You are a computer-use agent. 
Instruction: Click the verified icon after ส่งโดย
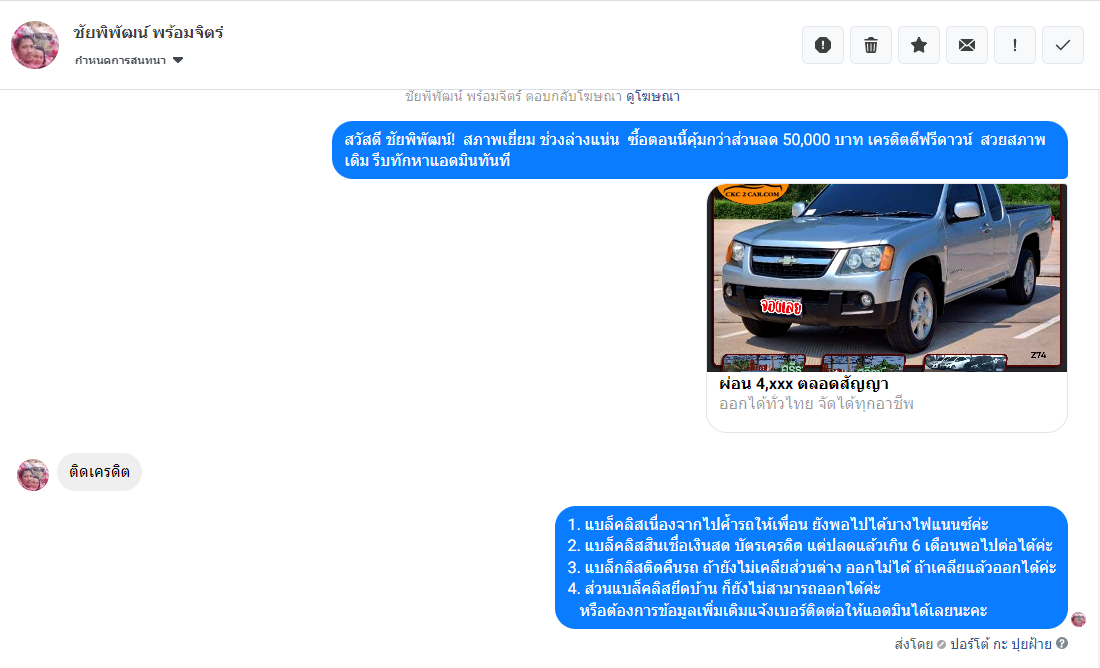(x=941, y=644)
